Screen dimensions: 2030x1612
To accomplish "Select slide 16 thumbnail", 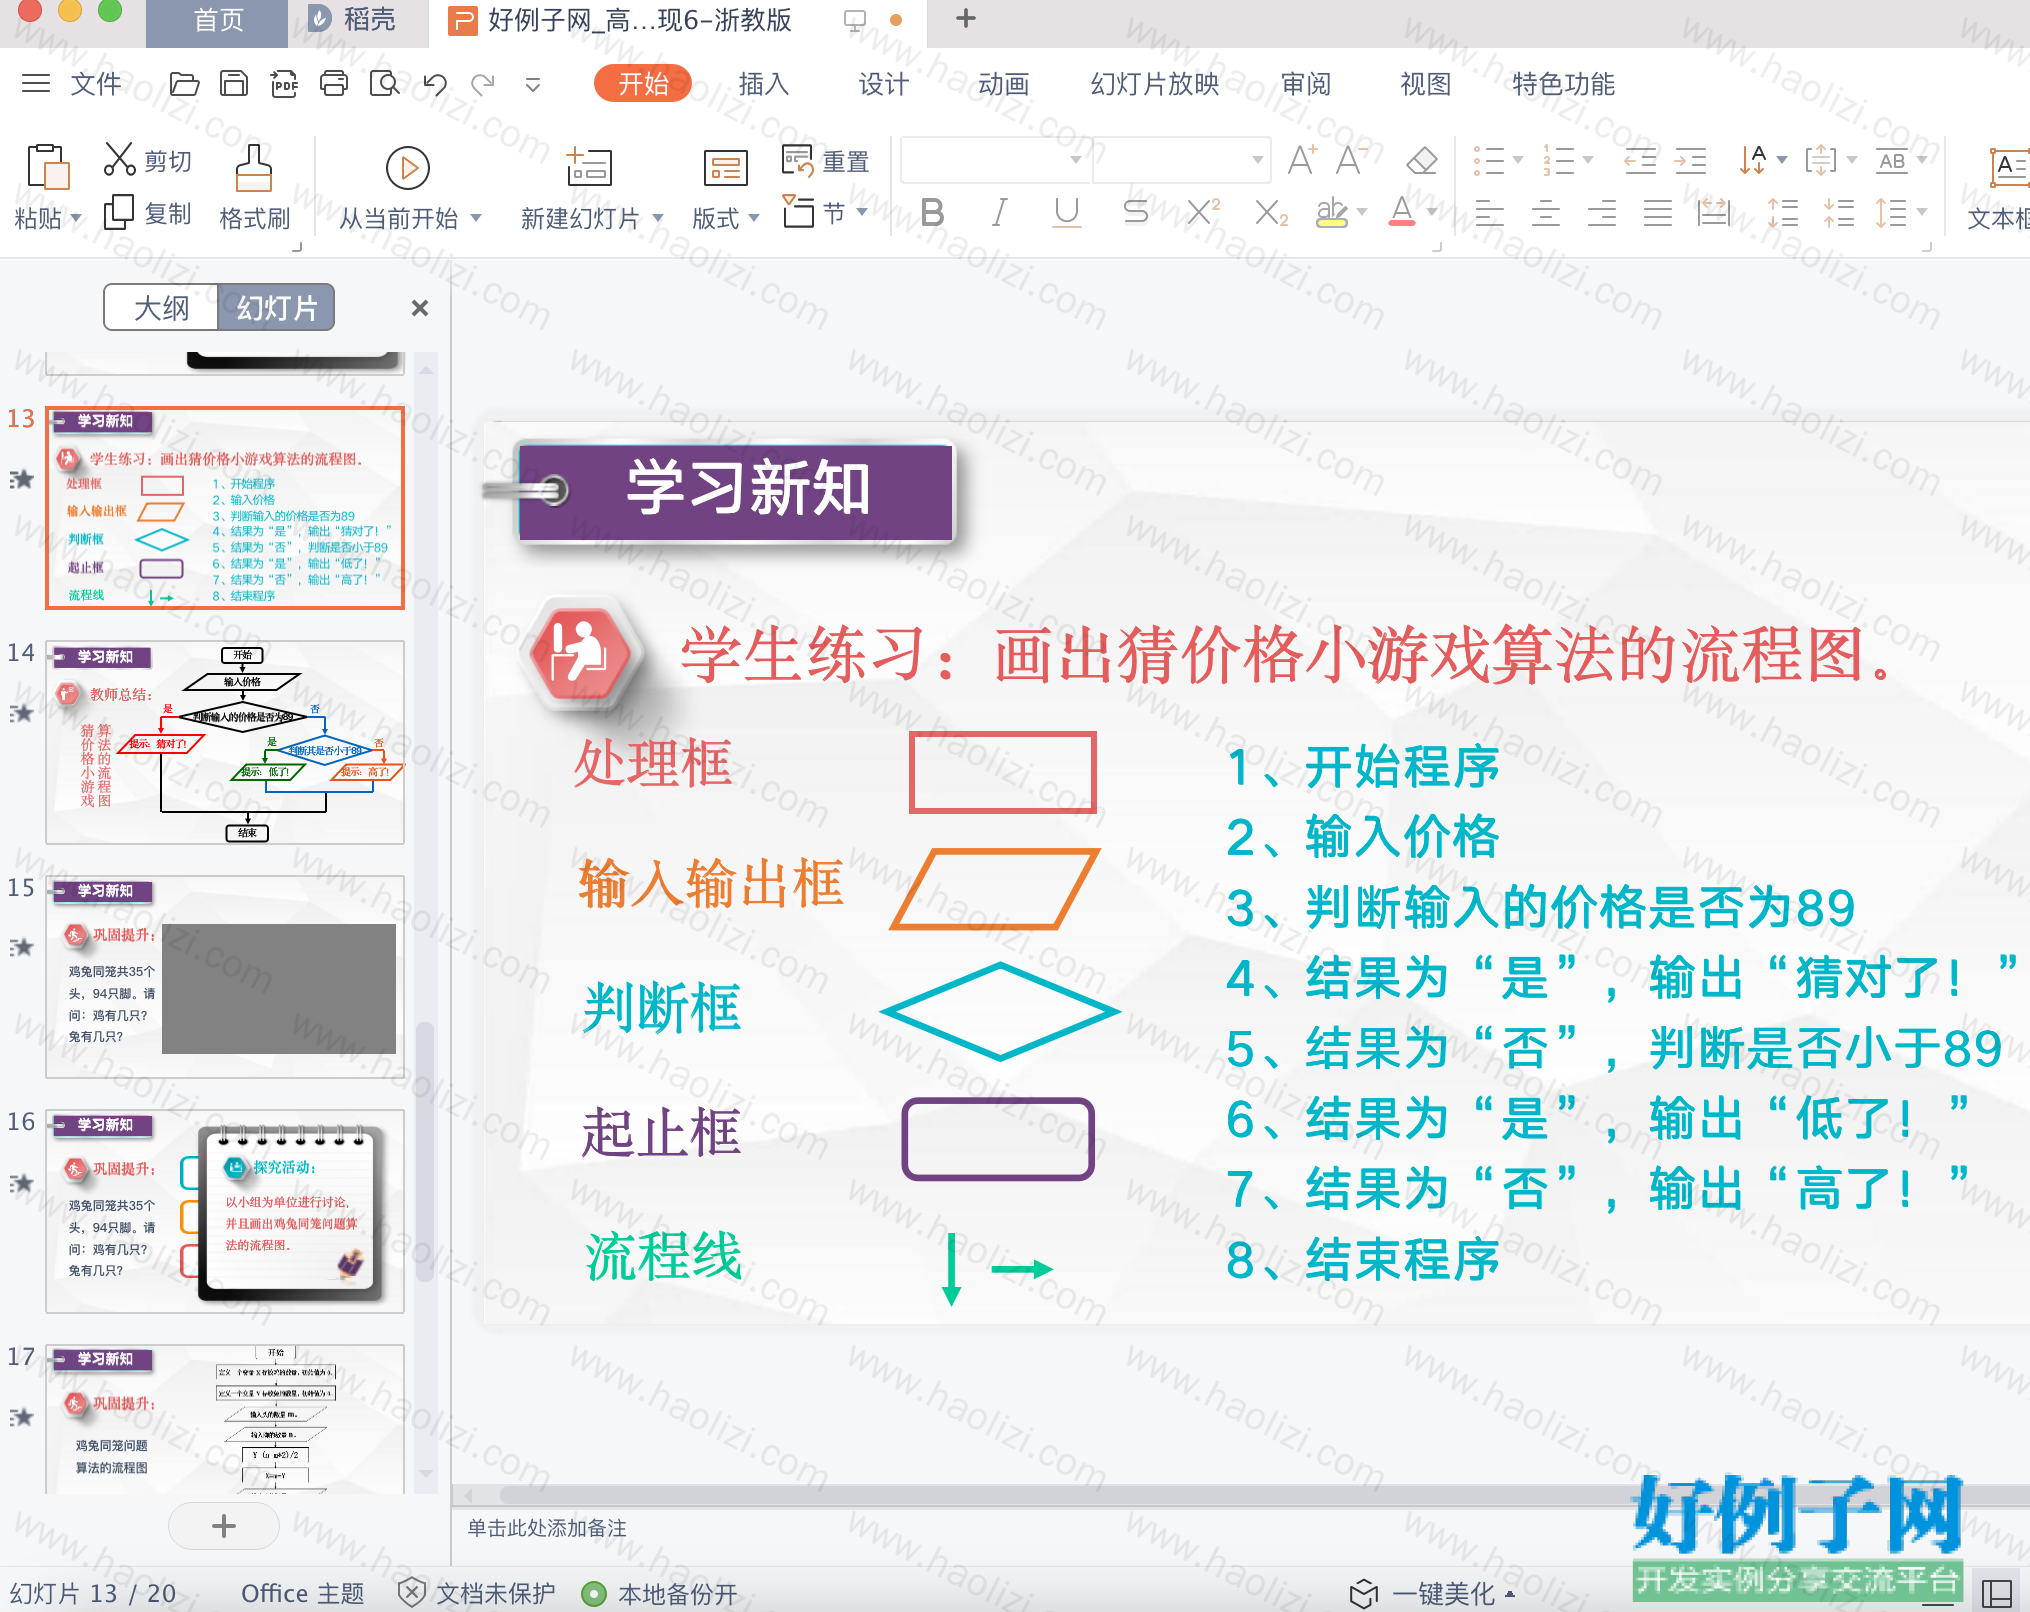I will pyautogui.click(x=225, y=1211).
